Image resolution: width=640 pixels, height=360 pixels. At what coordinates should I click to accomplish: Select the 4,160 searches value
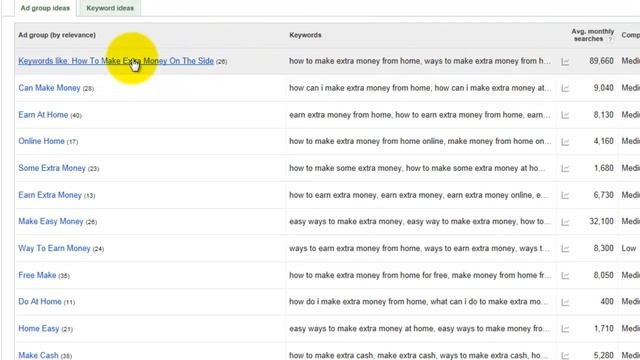603,141
